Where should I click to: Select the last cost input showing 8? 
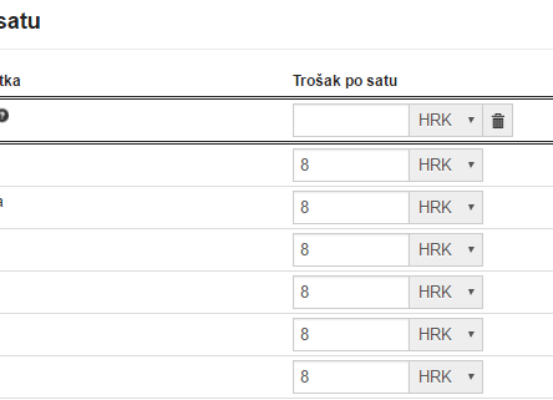click(x=351, y=377)
